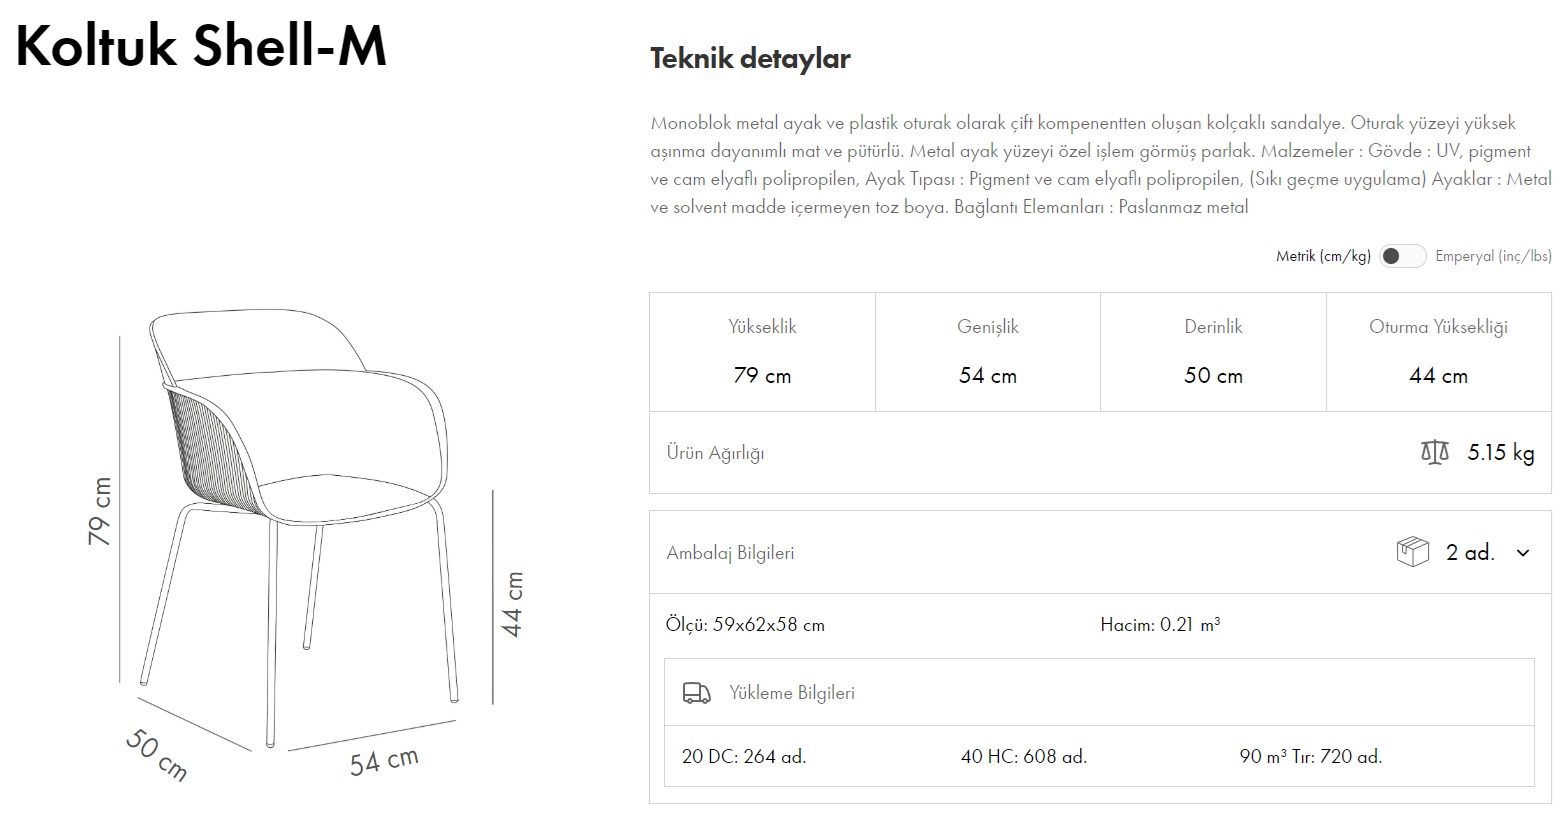
Task: Select the Teknik detaylar heading
Action: click(750, 58)
